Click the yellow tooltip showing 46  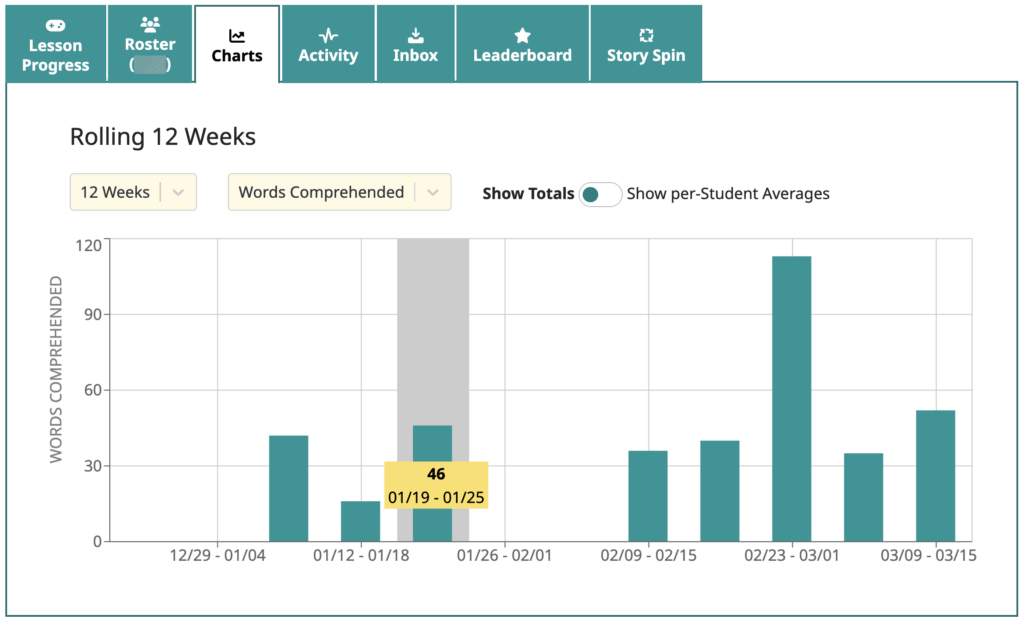[x=436, y=484]
